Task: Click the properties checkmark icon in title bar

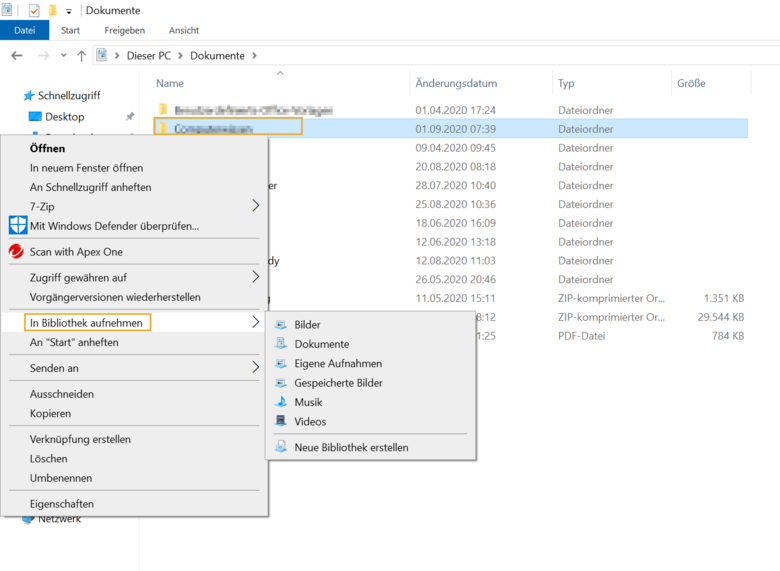Action: point(34,10)
